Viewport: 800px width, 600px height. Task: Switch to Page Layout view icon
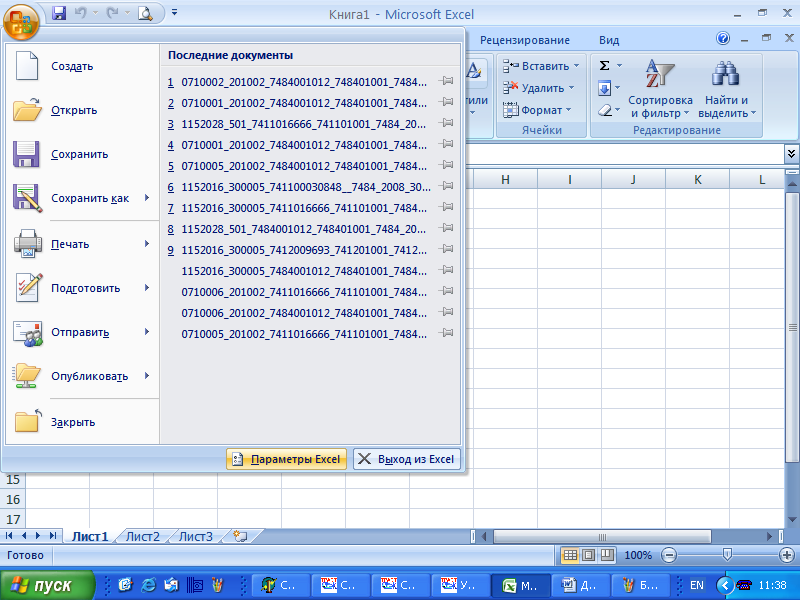pos(589,555)
